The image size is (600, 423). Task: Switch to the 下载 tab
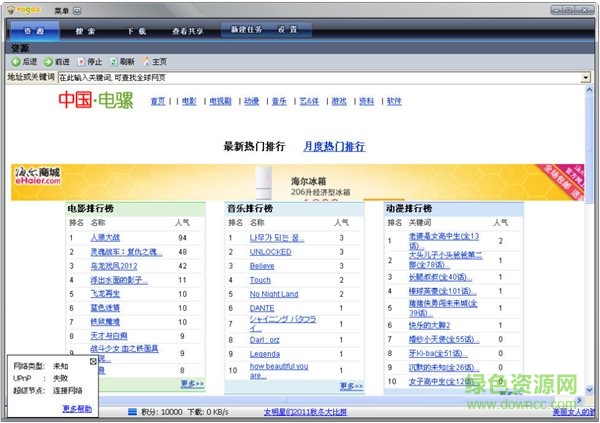(x=136, y=31)
